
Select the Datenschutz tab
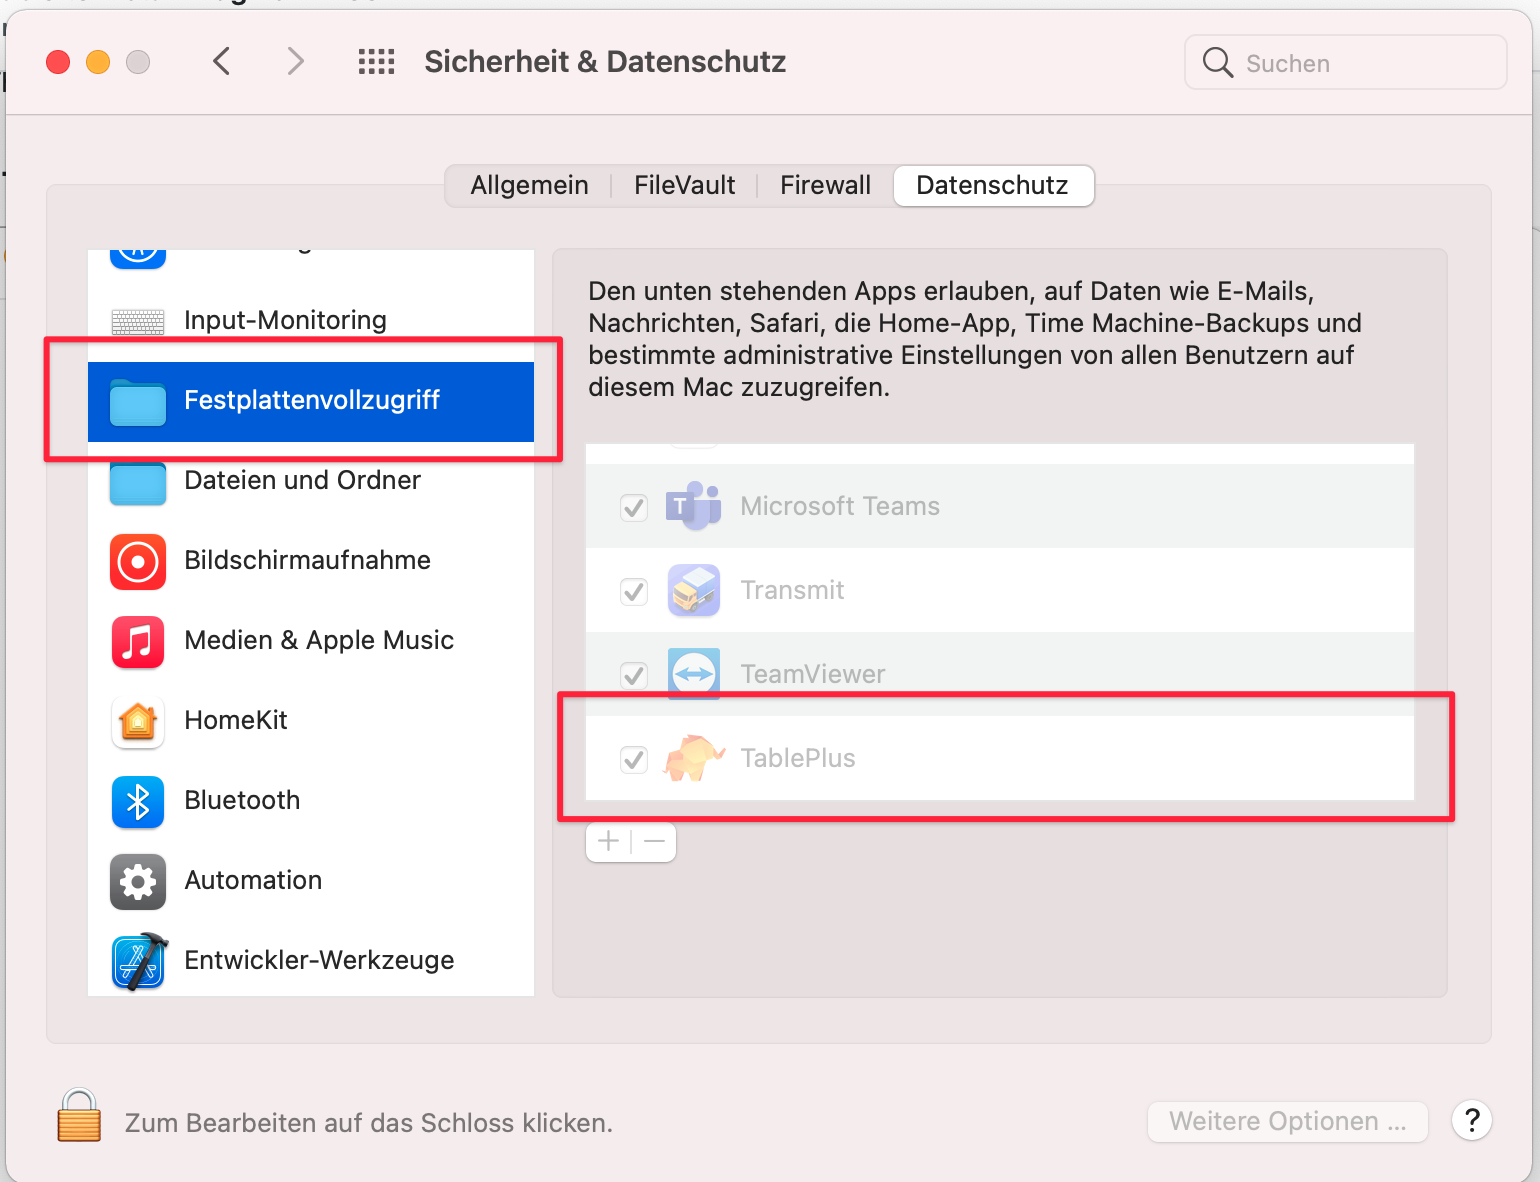[x=993, y=185]
